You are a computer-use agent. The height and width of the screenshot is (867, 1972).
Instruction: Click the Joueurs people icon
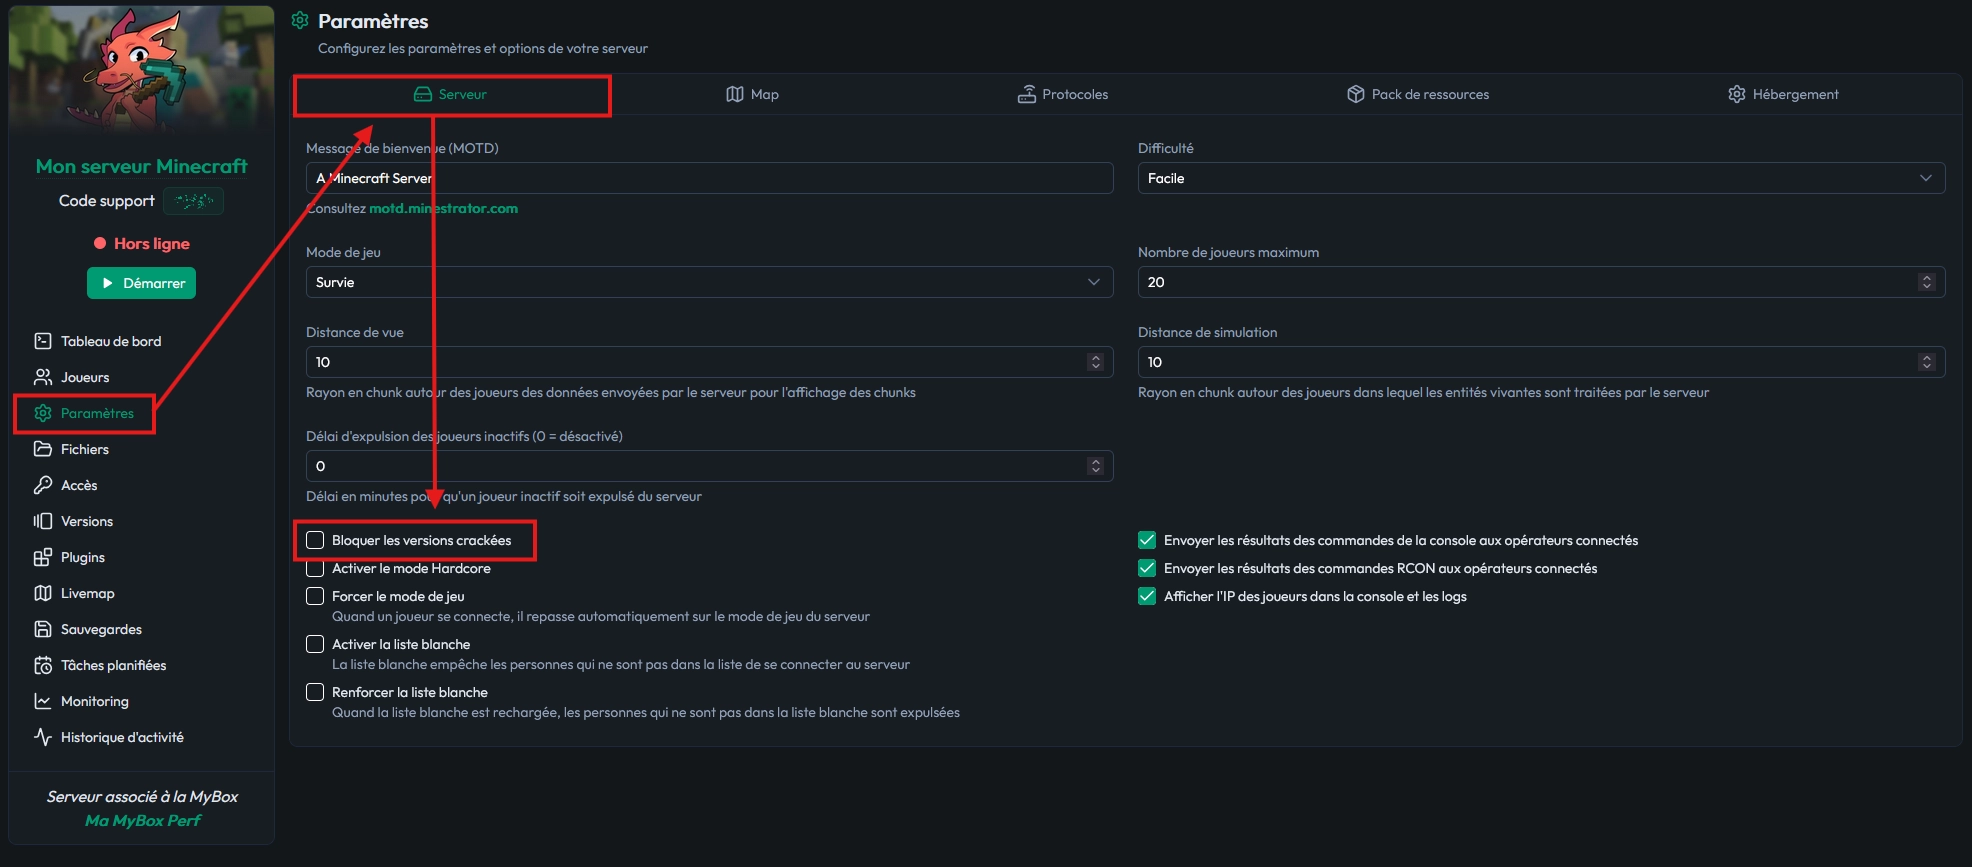[x=43, y=377]
